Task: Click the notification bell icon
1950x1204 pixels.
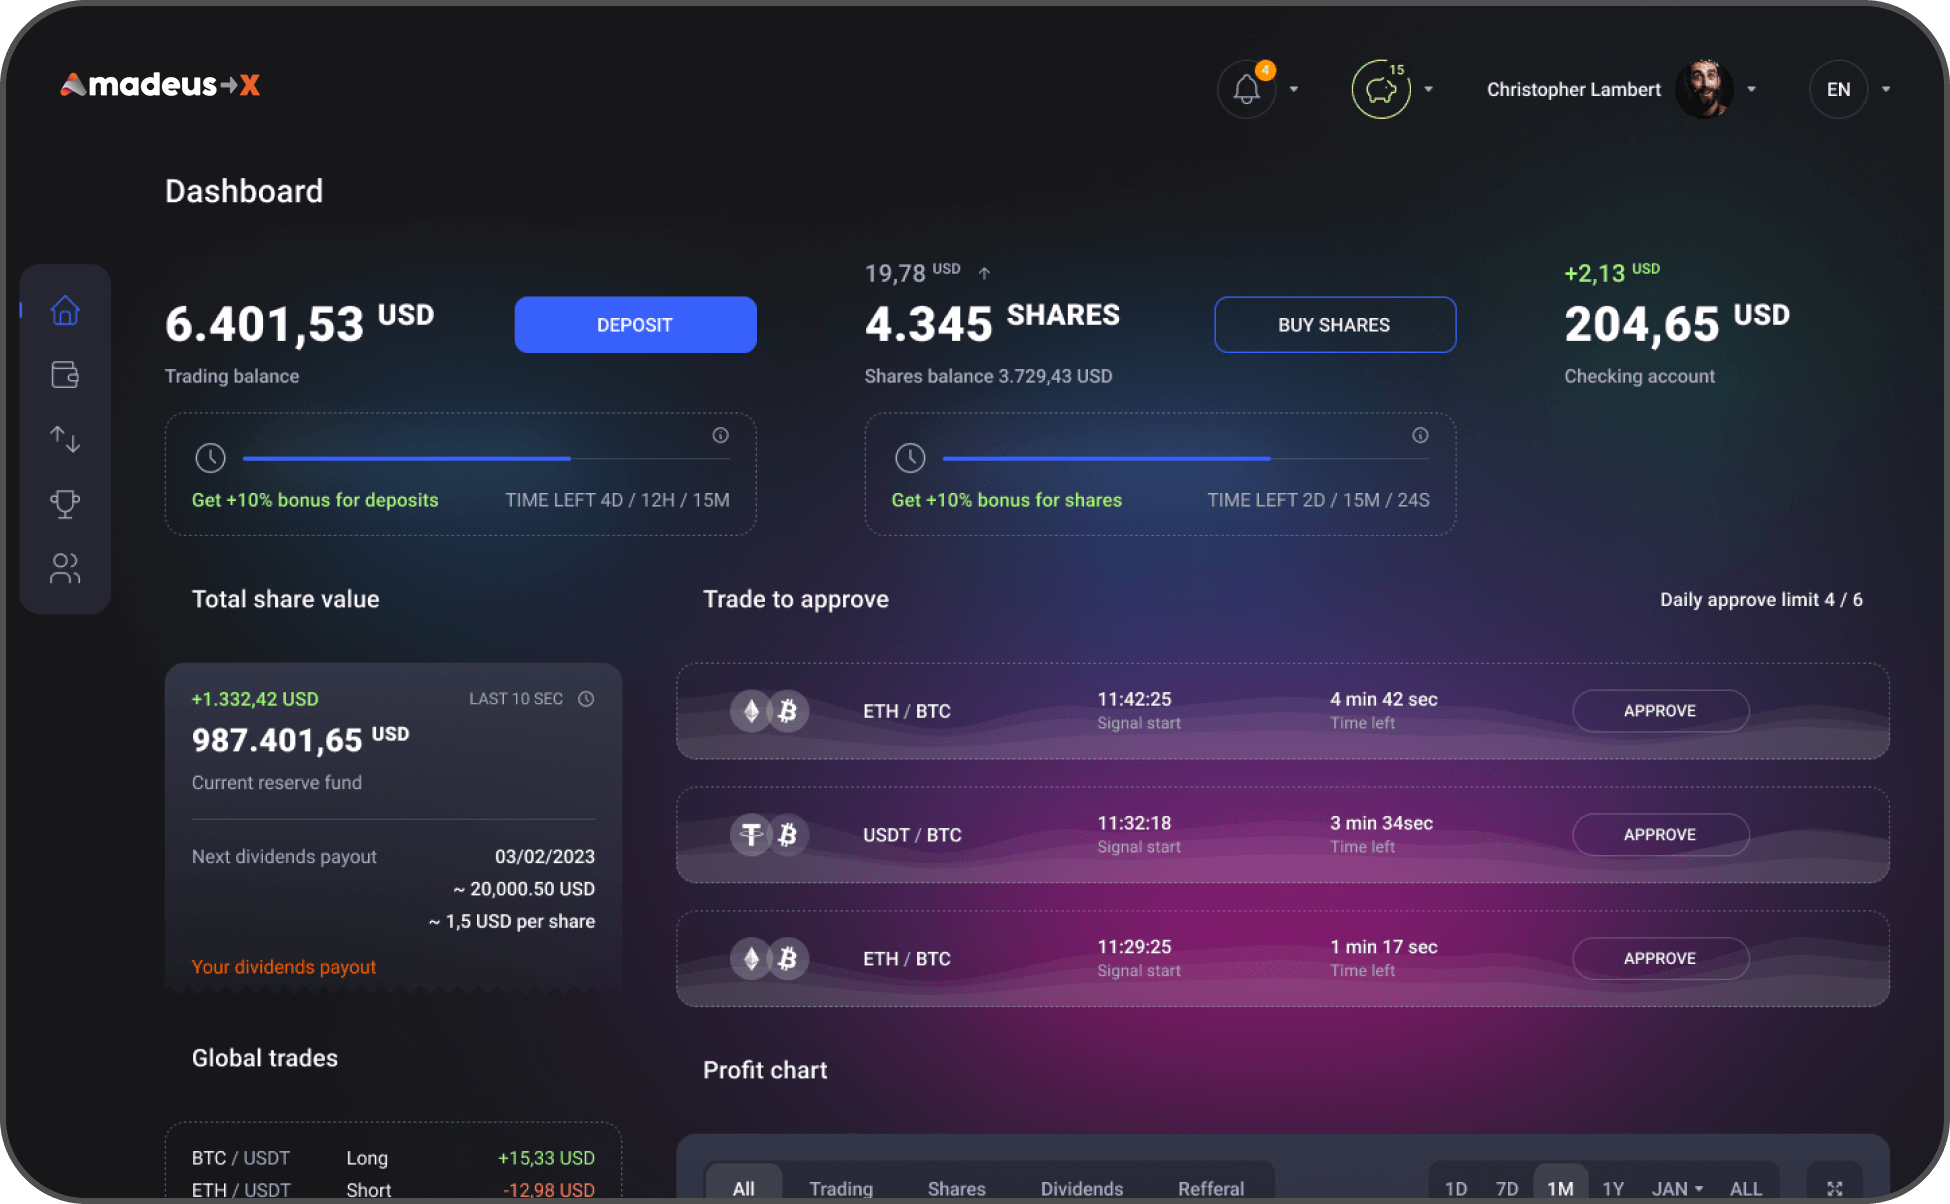Action: coord(1246,89)
